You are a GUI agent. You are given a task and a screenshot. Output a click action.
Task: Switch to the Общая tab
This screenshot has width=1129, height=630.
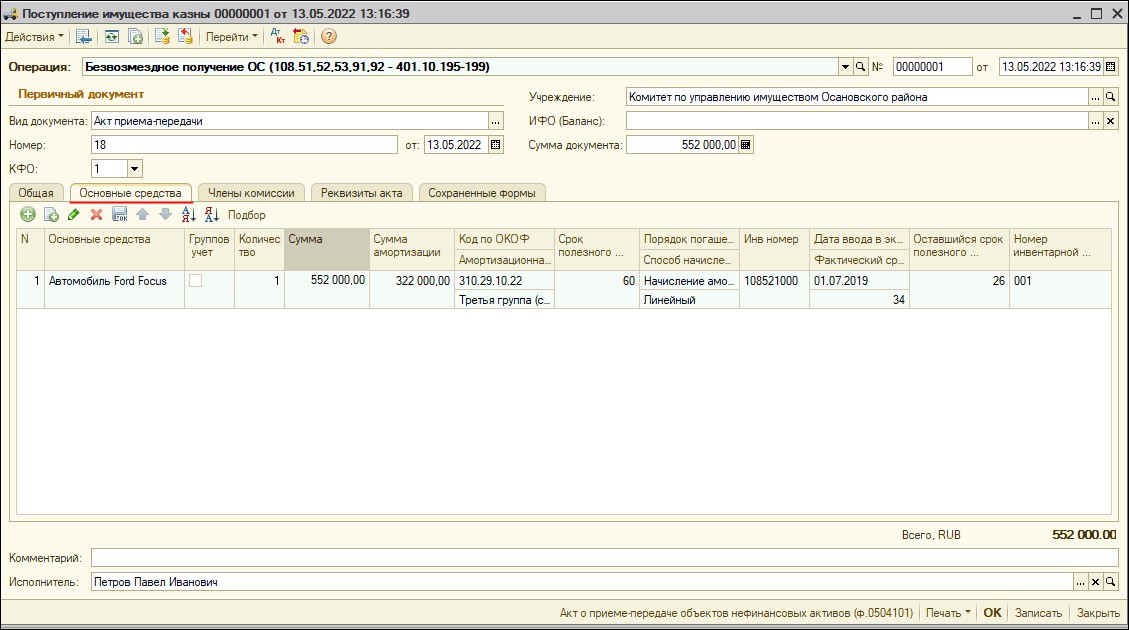pos(36,193)
